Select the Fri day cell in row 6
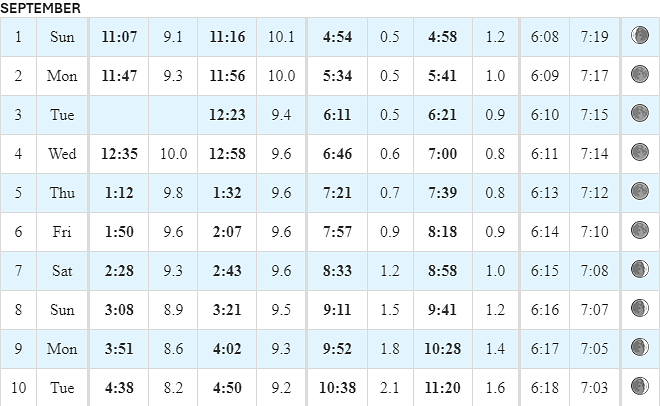660x406 pixels. click(62, 232)
